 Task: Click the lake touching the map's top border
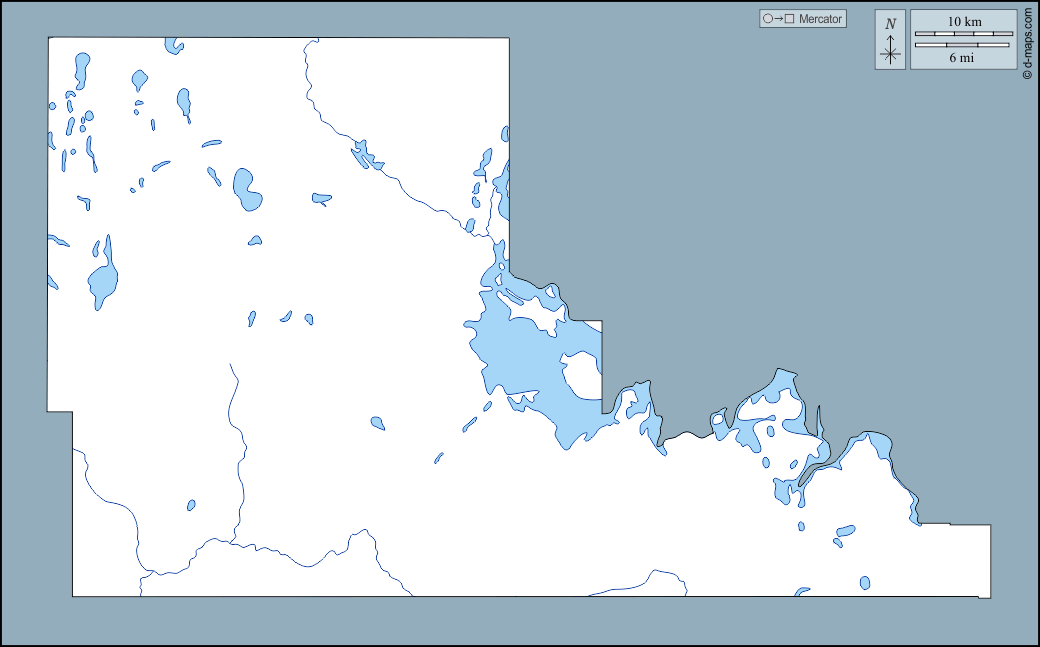[x=175, y=45]
